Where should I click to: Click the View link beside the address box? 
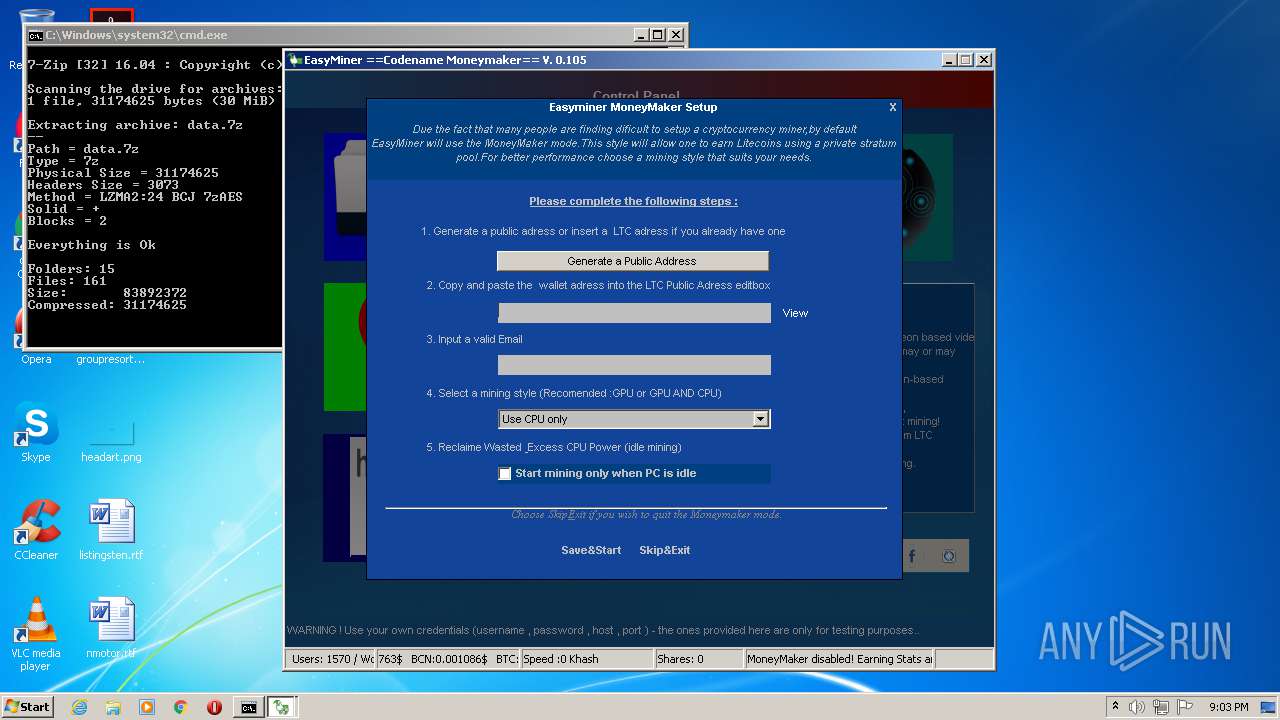[795, 313]
